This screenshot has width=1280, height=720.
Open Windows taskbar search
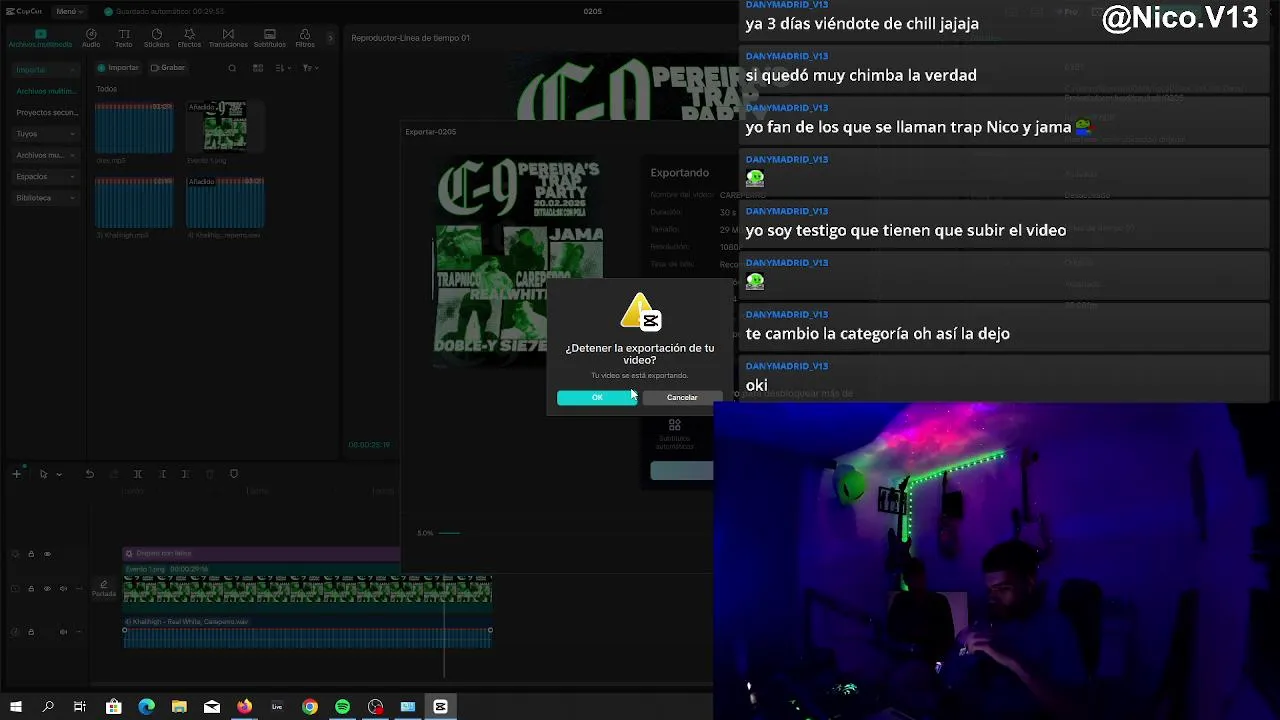48,707
